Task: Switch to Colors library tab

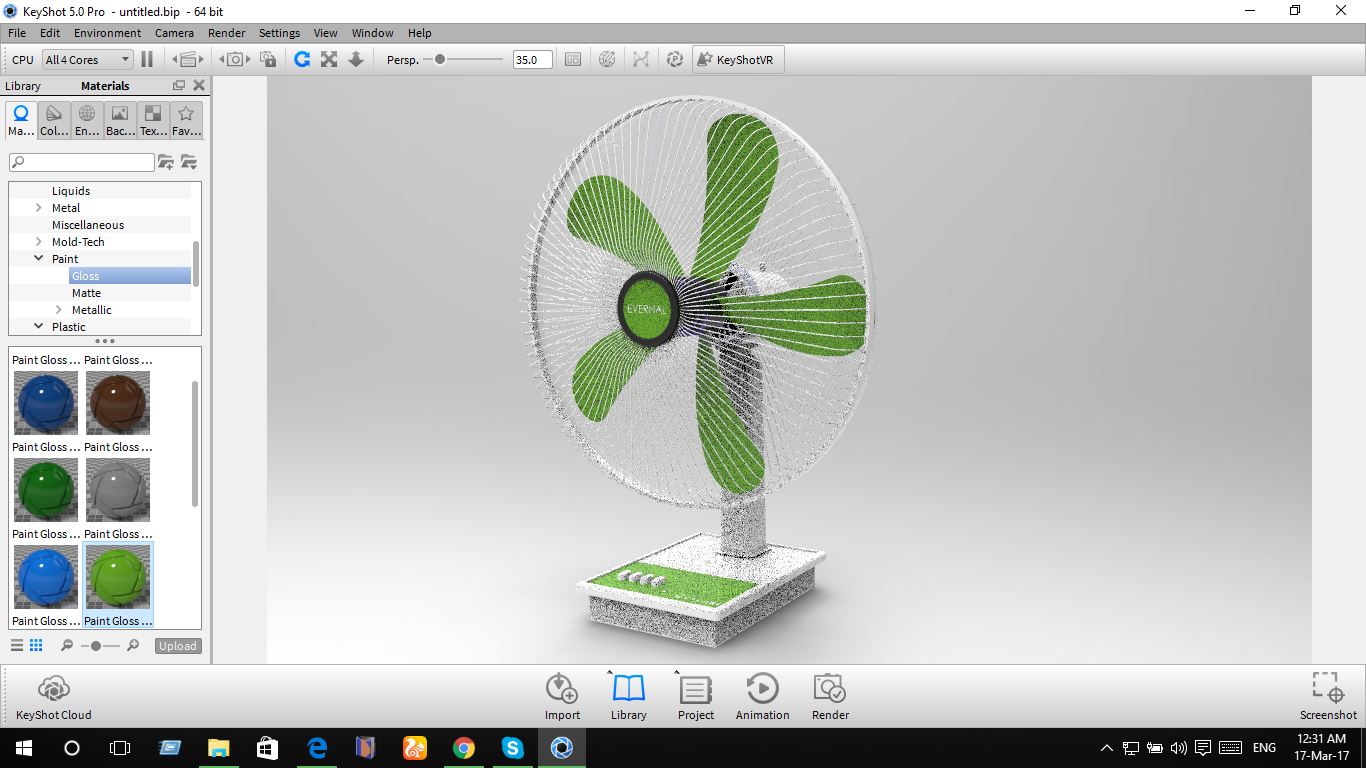Action: tap(54, 120)
